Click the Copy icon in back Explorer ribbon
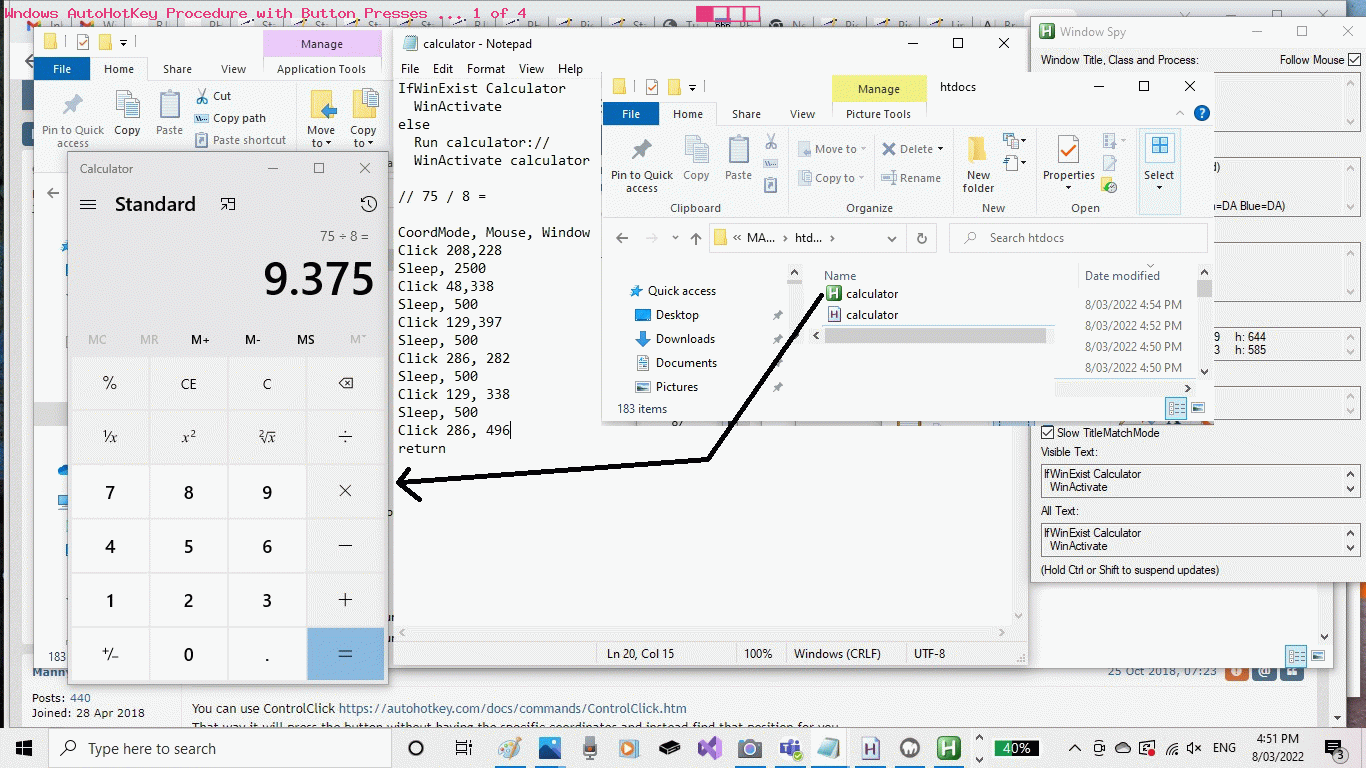Viewport: 1366px width, 768px height. click(127, 113)
